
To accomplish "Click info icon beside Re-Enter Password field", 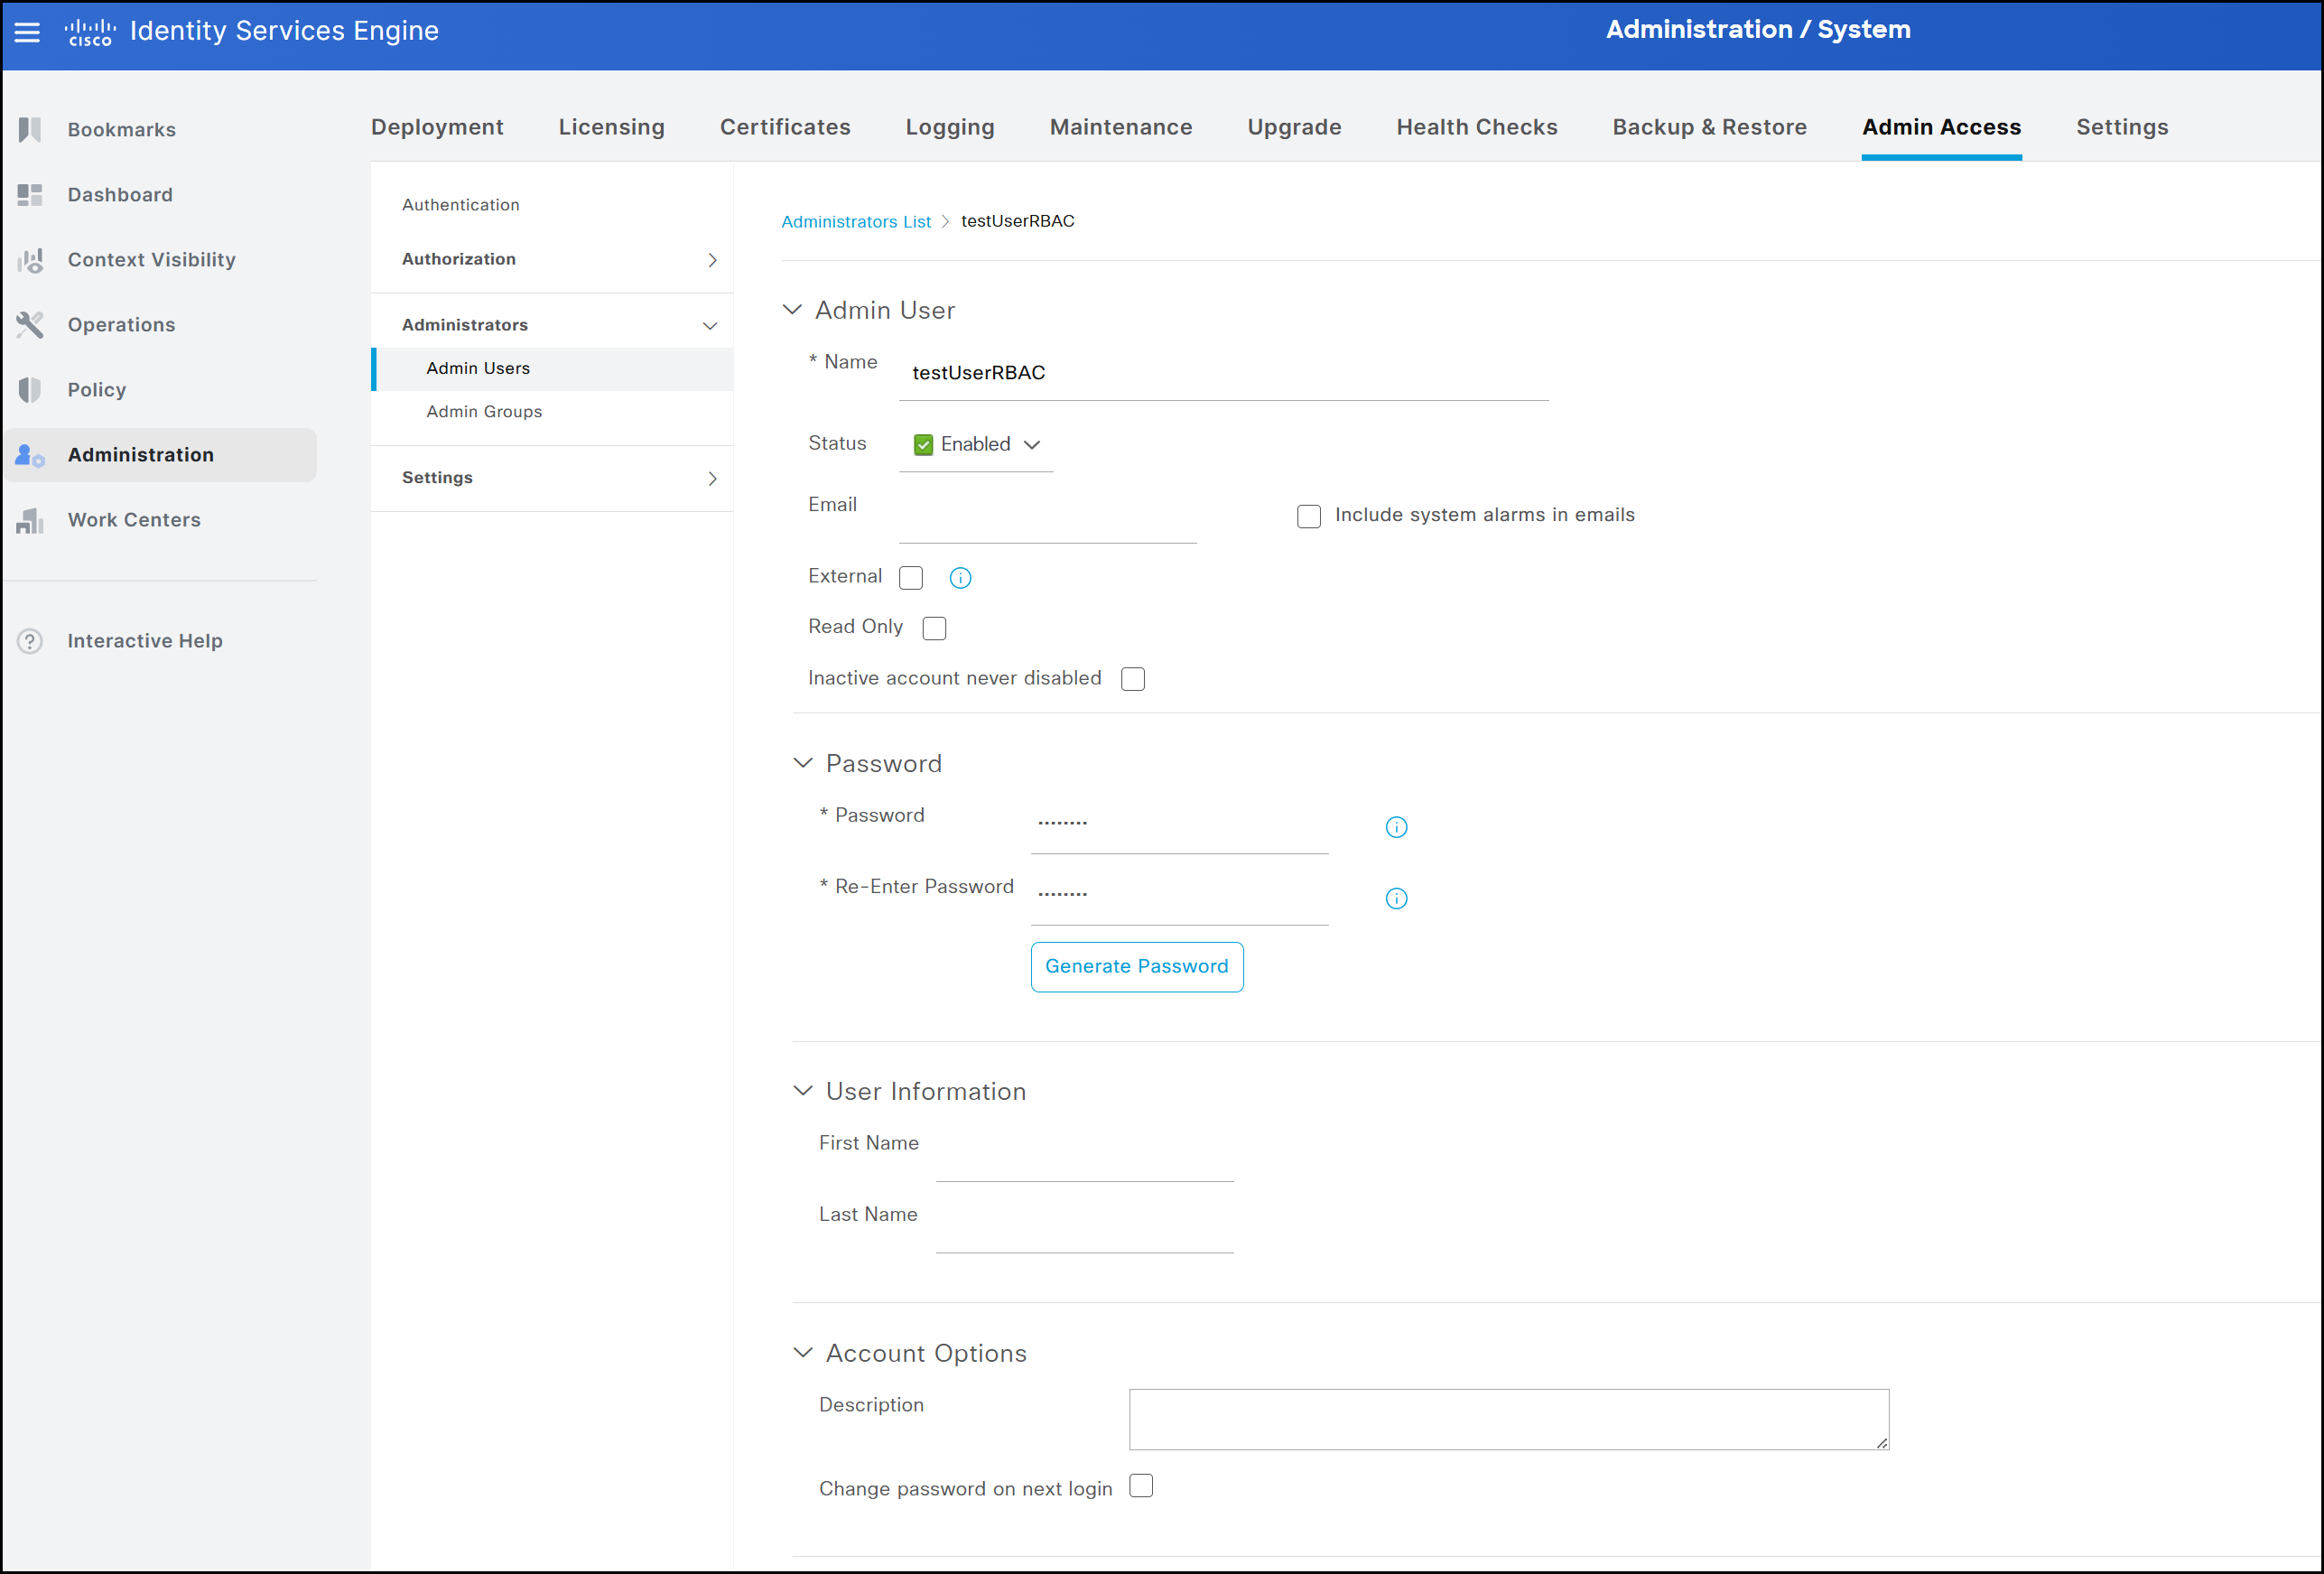I will click(1396, 898).
